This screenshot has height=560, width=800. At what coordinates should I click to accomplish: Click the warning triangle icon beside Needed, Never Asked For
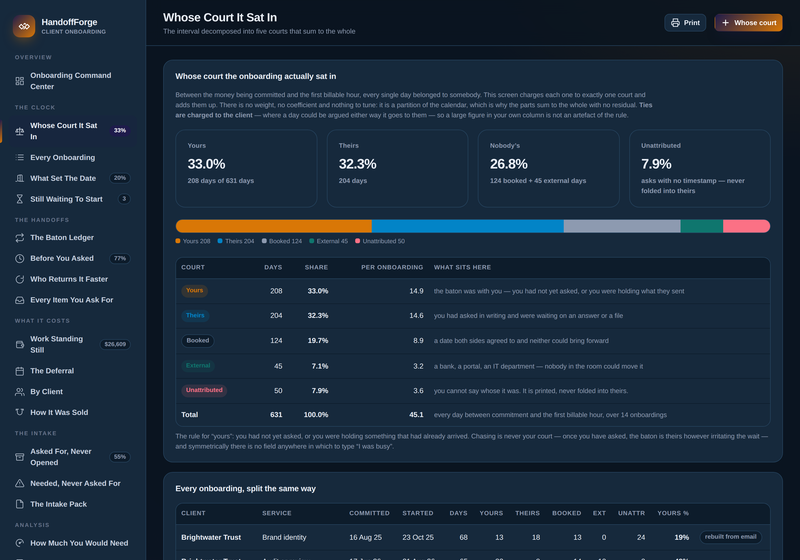[19, 483]
